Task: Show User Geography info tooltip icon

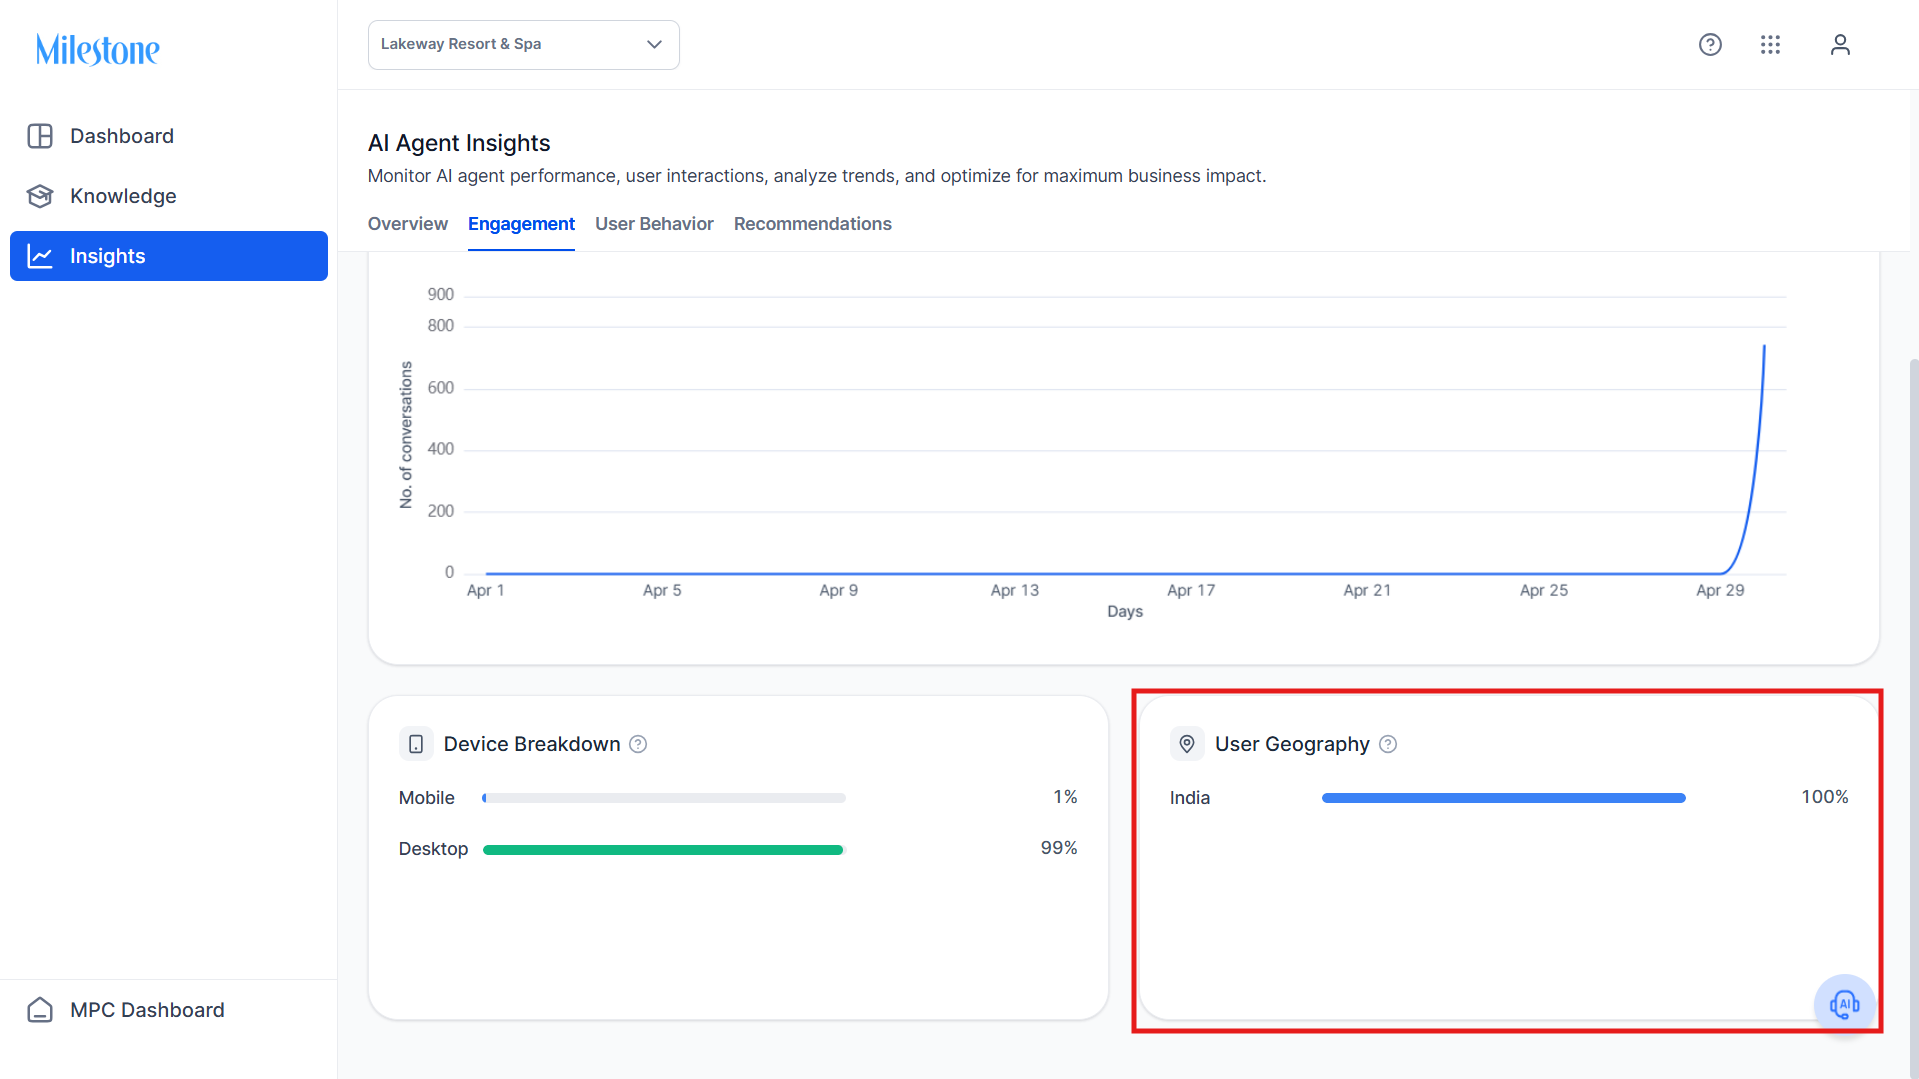Action: (x=1388, y=744)
